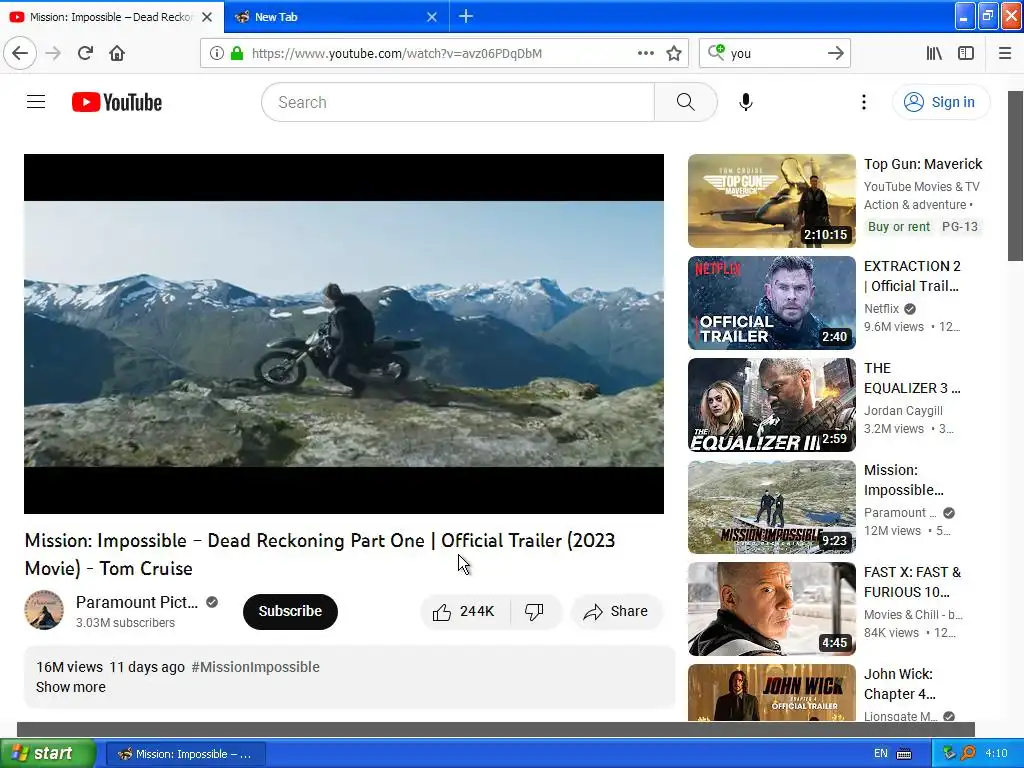Go back with the browser back arrow
1024x768 pixels.
pos(20,53)
